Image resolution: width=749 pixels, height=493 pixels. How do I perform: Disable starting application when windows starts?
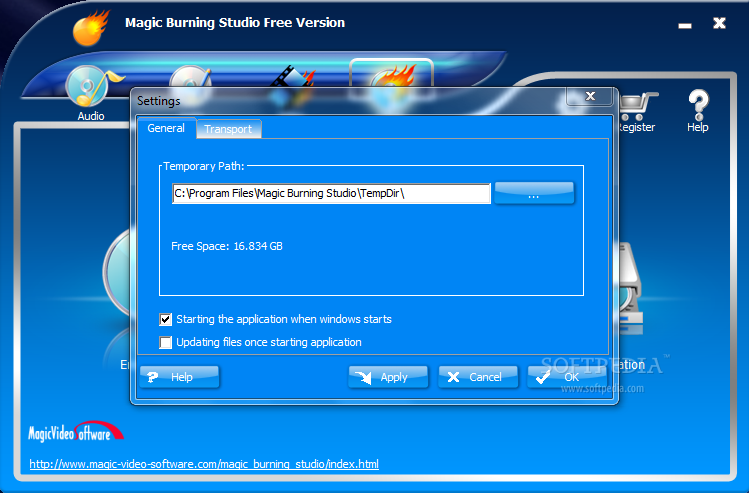coord(165,319)
